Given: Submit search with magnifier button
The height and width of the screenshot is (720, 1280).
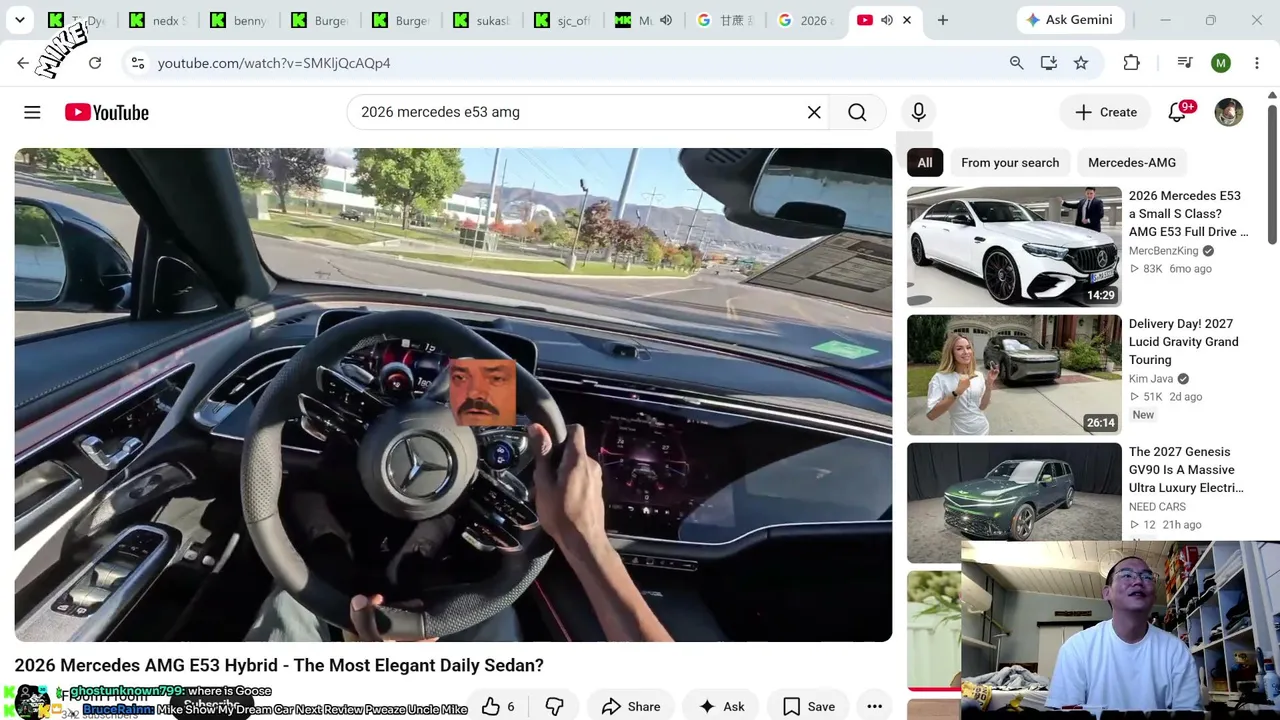Looking at the screenshot, I should coord(857,113).
